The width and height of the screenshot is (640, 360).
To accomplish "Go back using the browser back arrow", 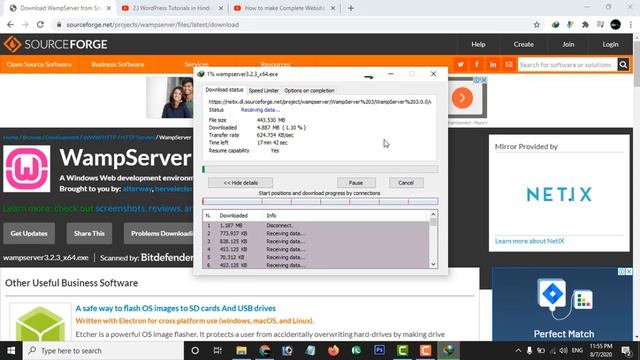I will point(10,24).
